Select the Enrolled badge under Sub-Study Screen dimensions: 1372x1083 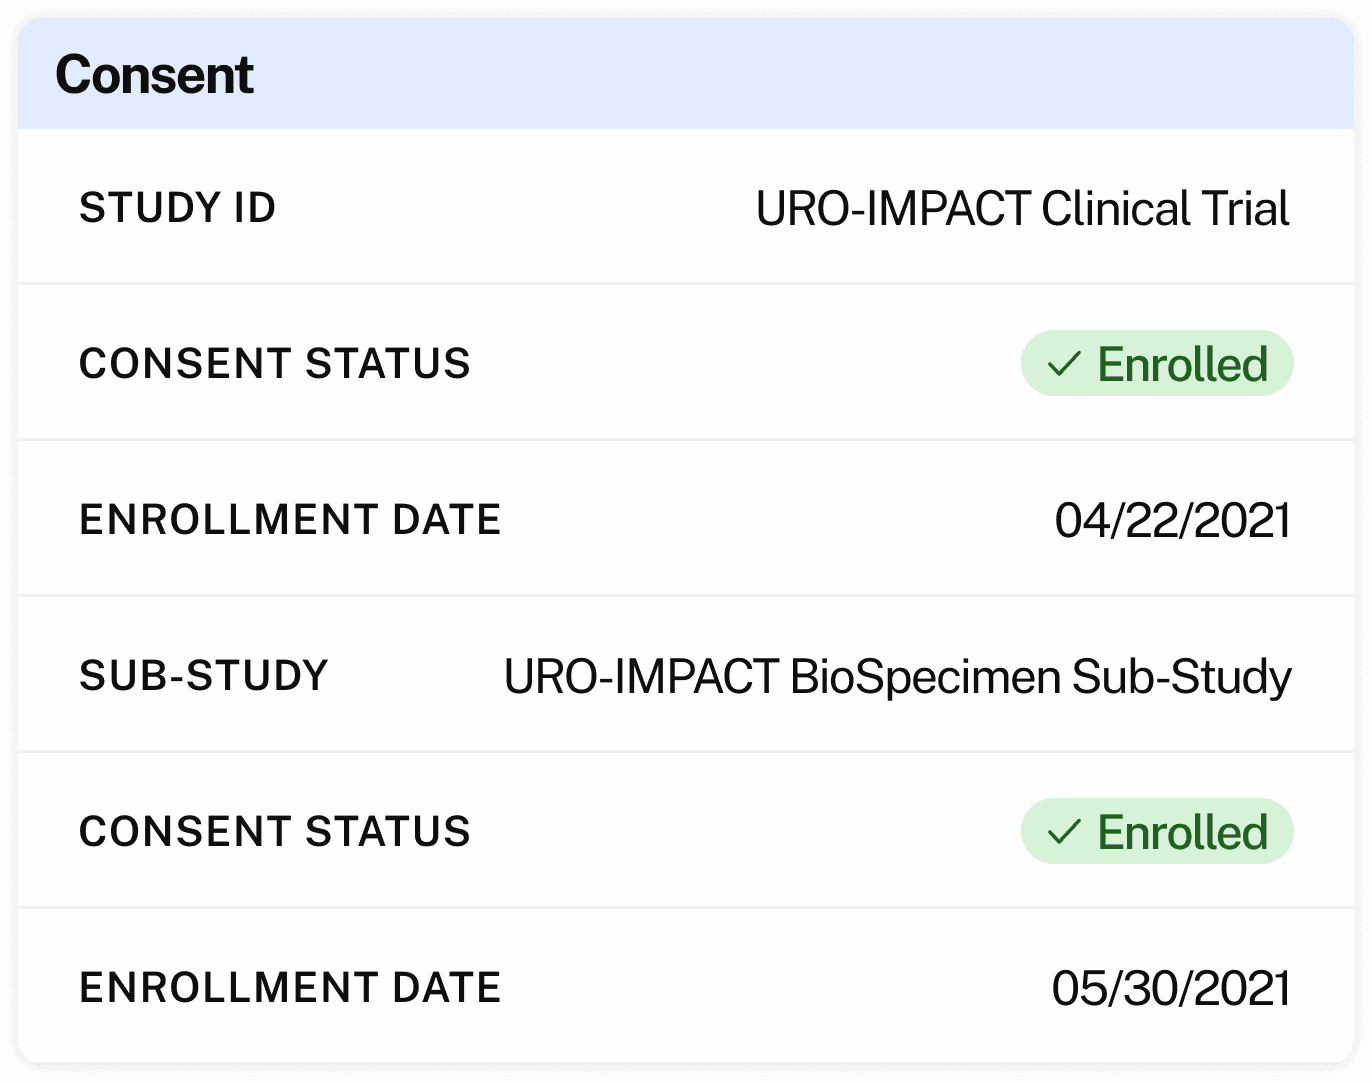pyautogui.click(x=1156, y=832)
